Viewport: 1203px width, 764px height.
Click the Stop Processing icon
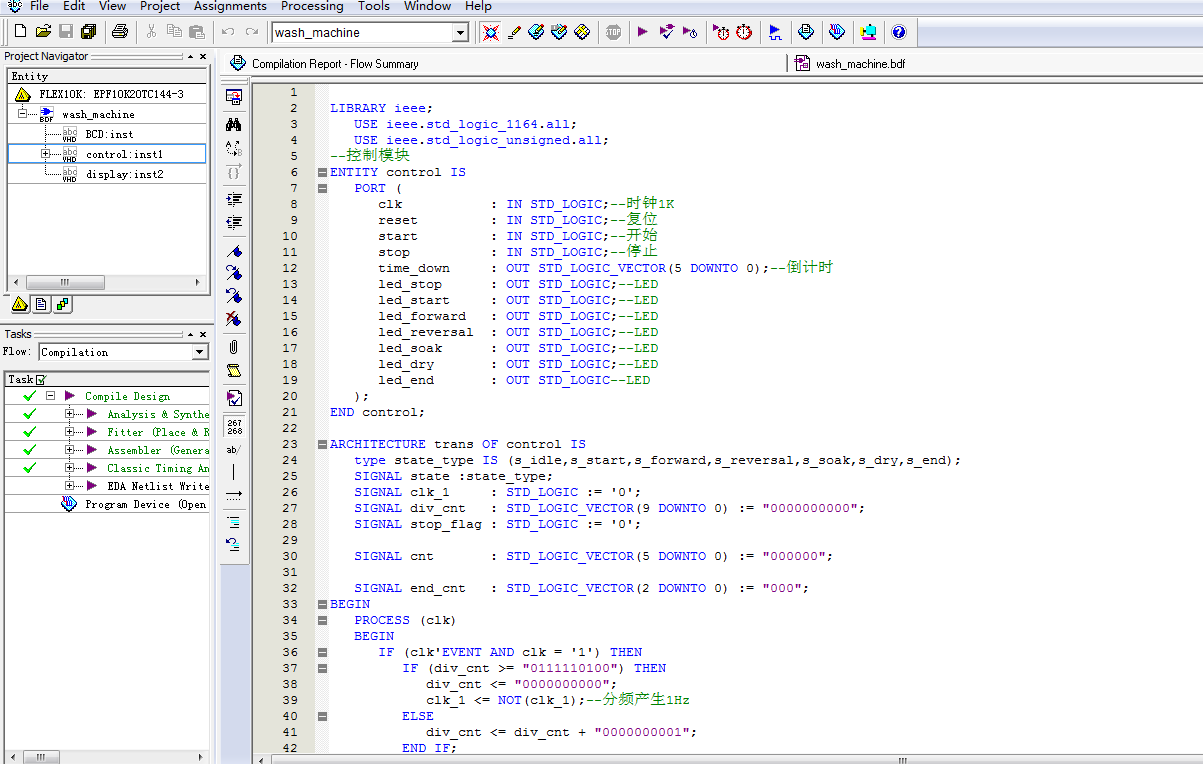pyautogui.click(x=613, y=32)
